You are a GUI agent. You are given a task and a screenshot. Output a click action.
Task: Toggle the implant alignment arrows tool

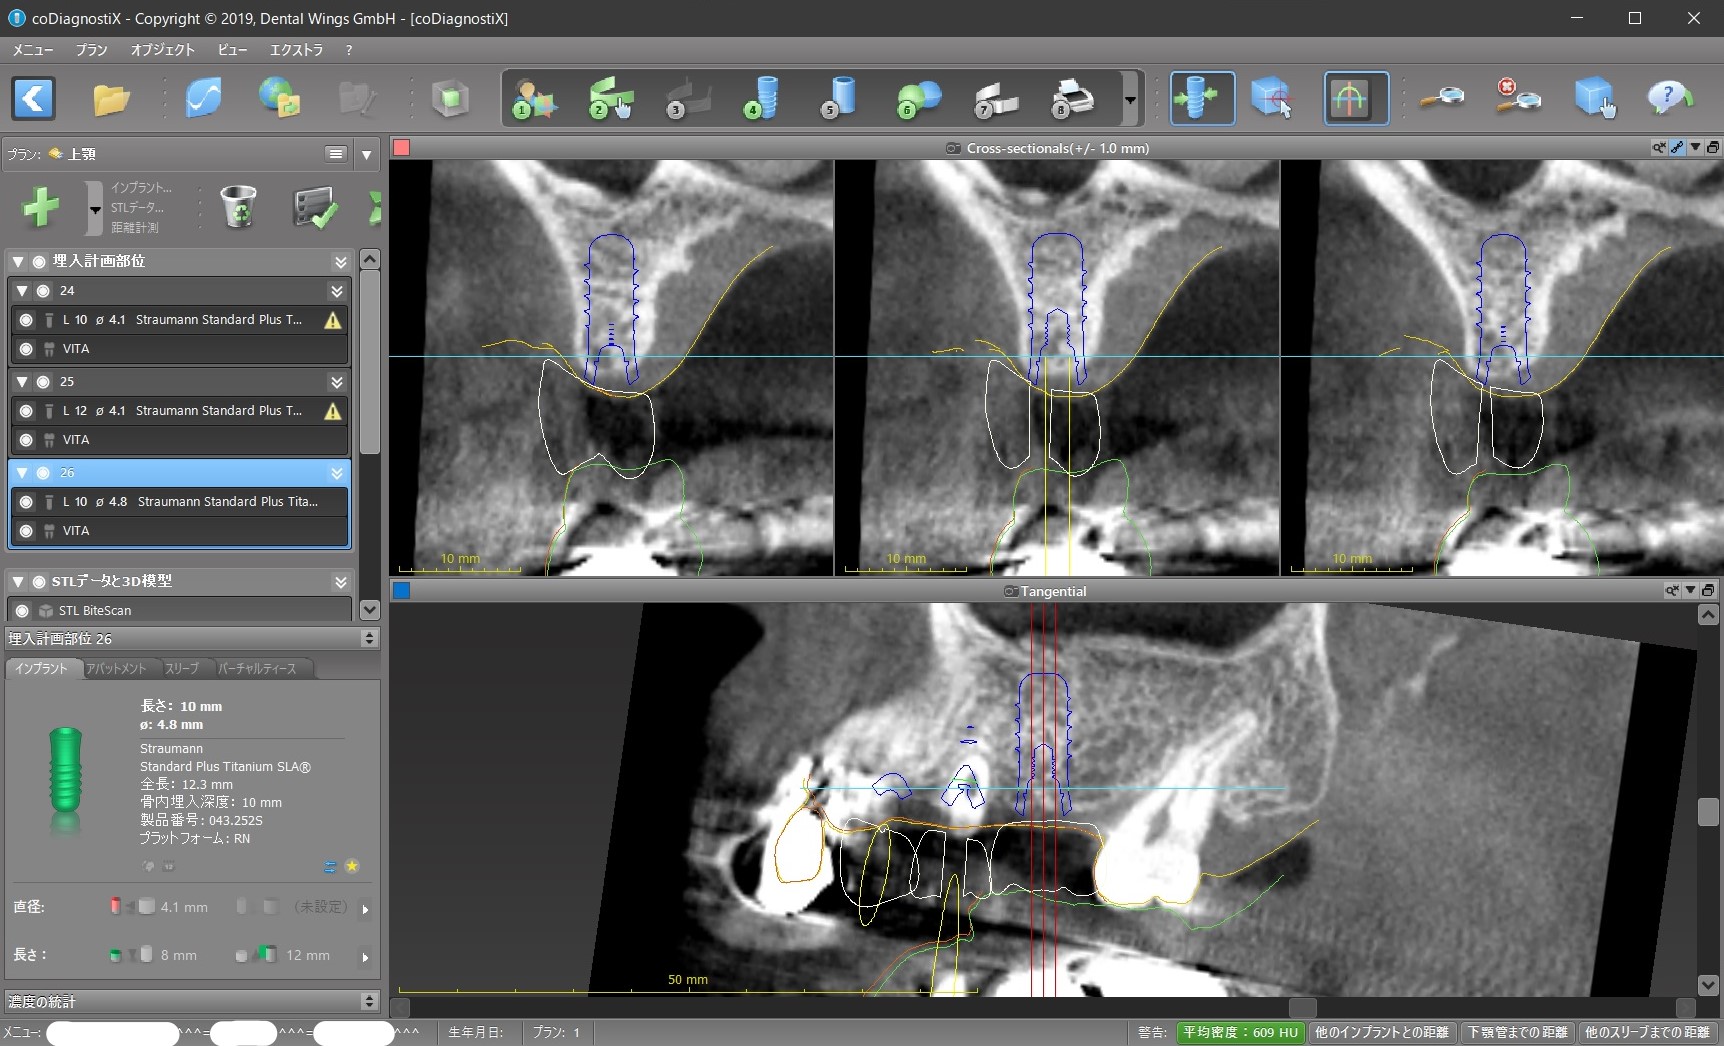coord(1202,98)
